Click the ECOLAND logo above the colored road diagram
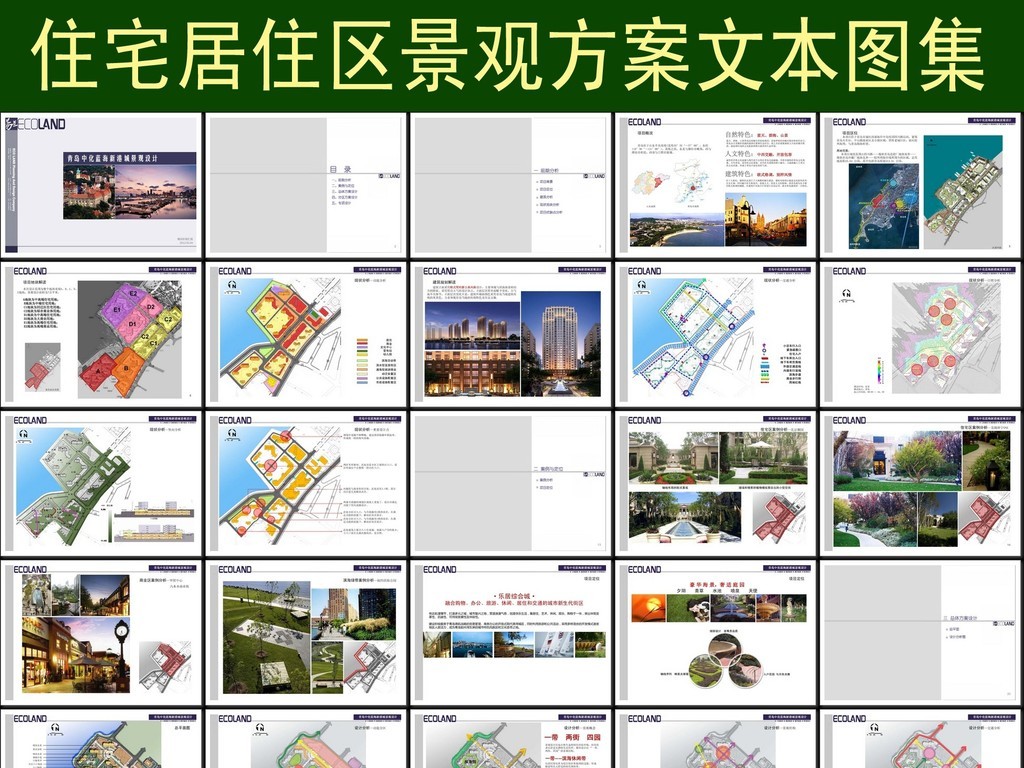The height and width of the screenshot is (768, 1024). [236, 270]
